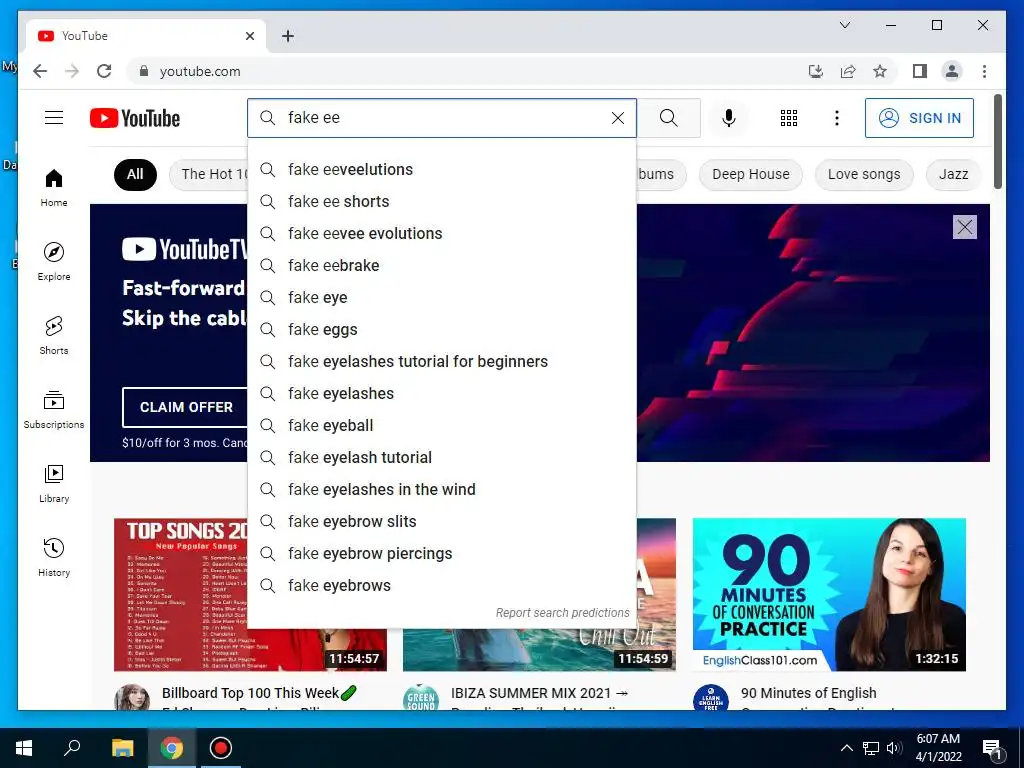This screenshot has width=1024, height=768.
Task: Bookmark this page with the star icon
Action: [880, 71]
